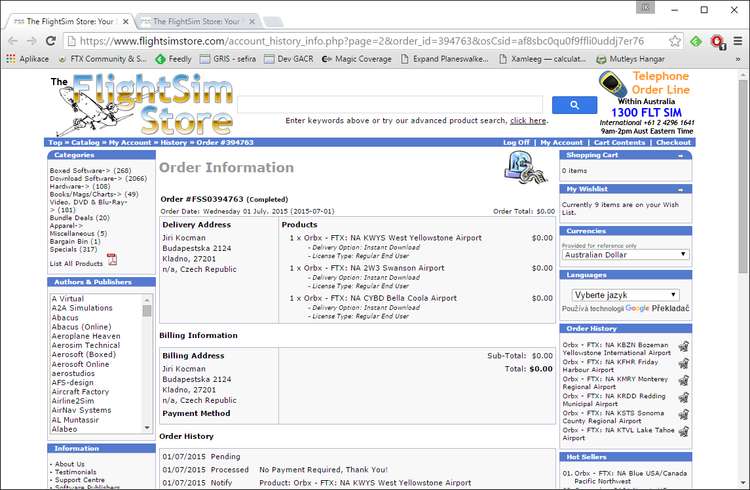
Task: Reorder icon beside KRDD Redding Municipal
Action: [684, 398]
